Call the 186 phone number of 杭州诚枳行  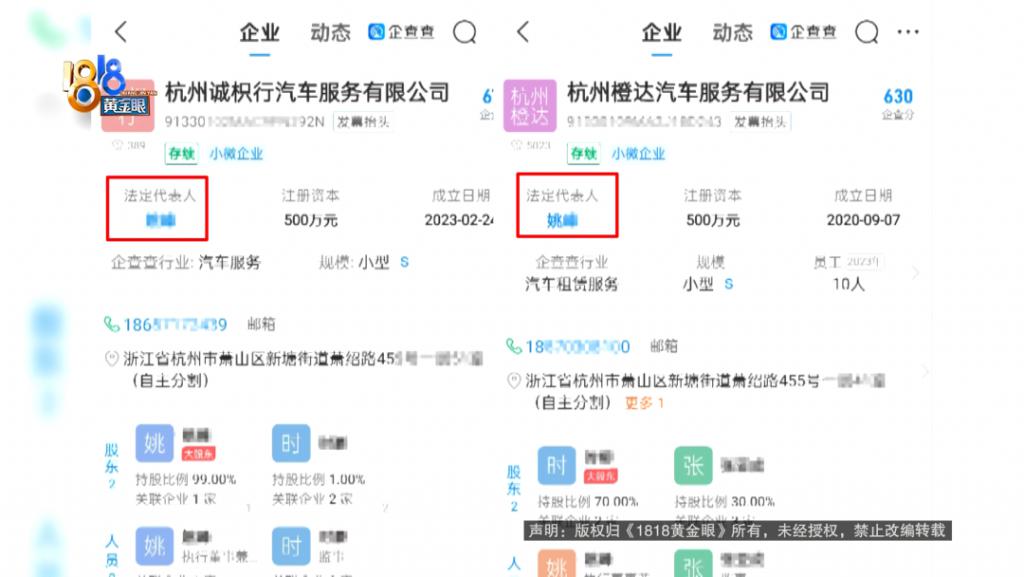point(175,324)
